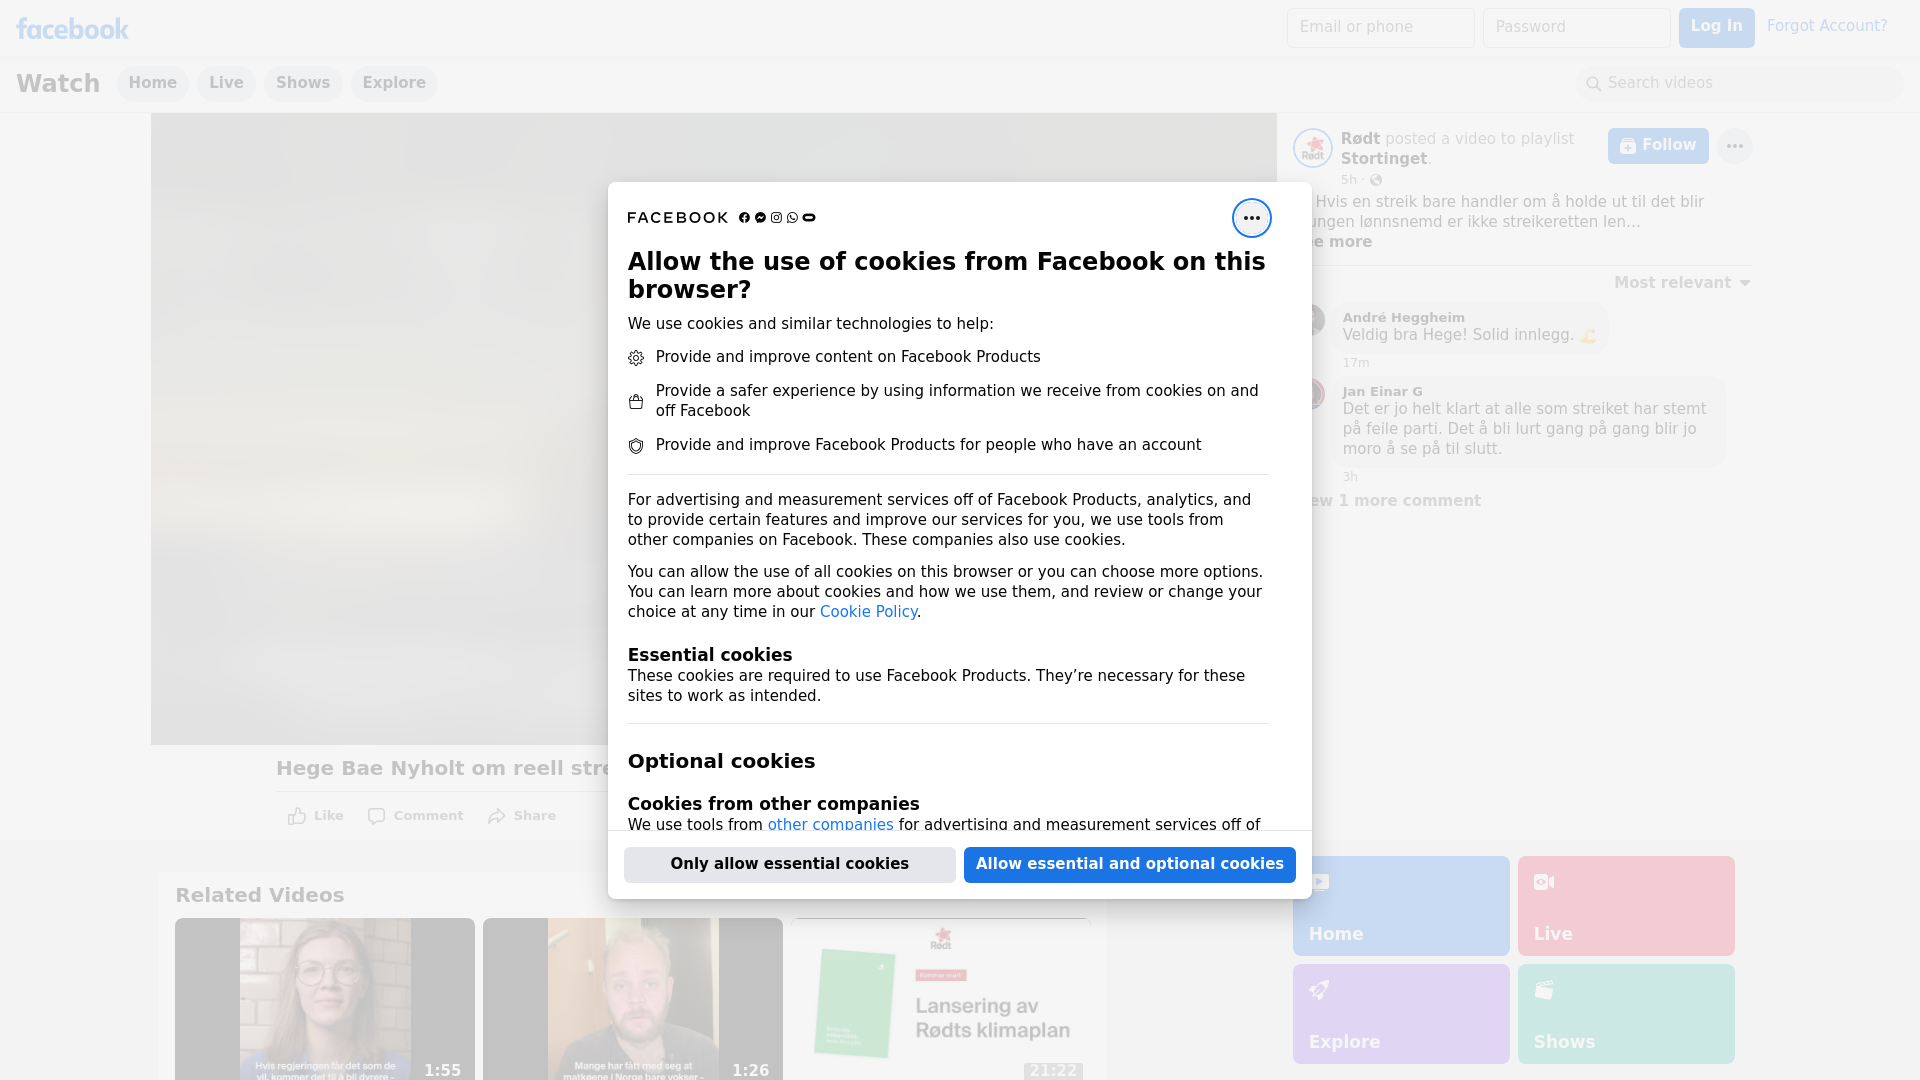Click the Search videos field

(1740, 84)
